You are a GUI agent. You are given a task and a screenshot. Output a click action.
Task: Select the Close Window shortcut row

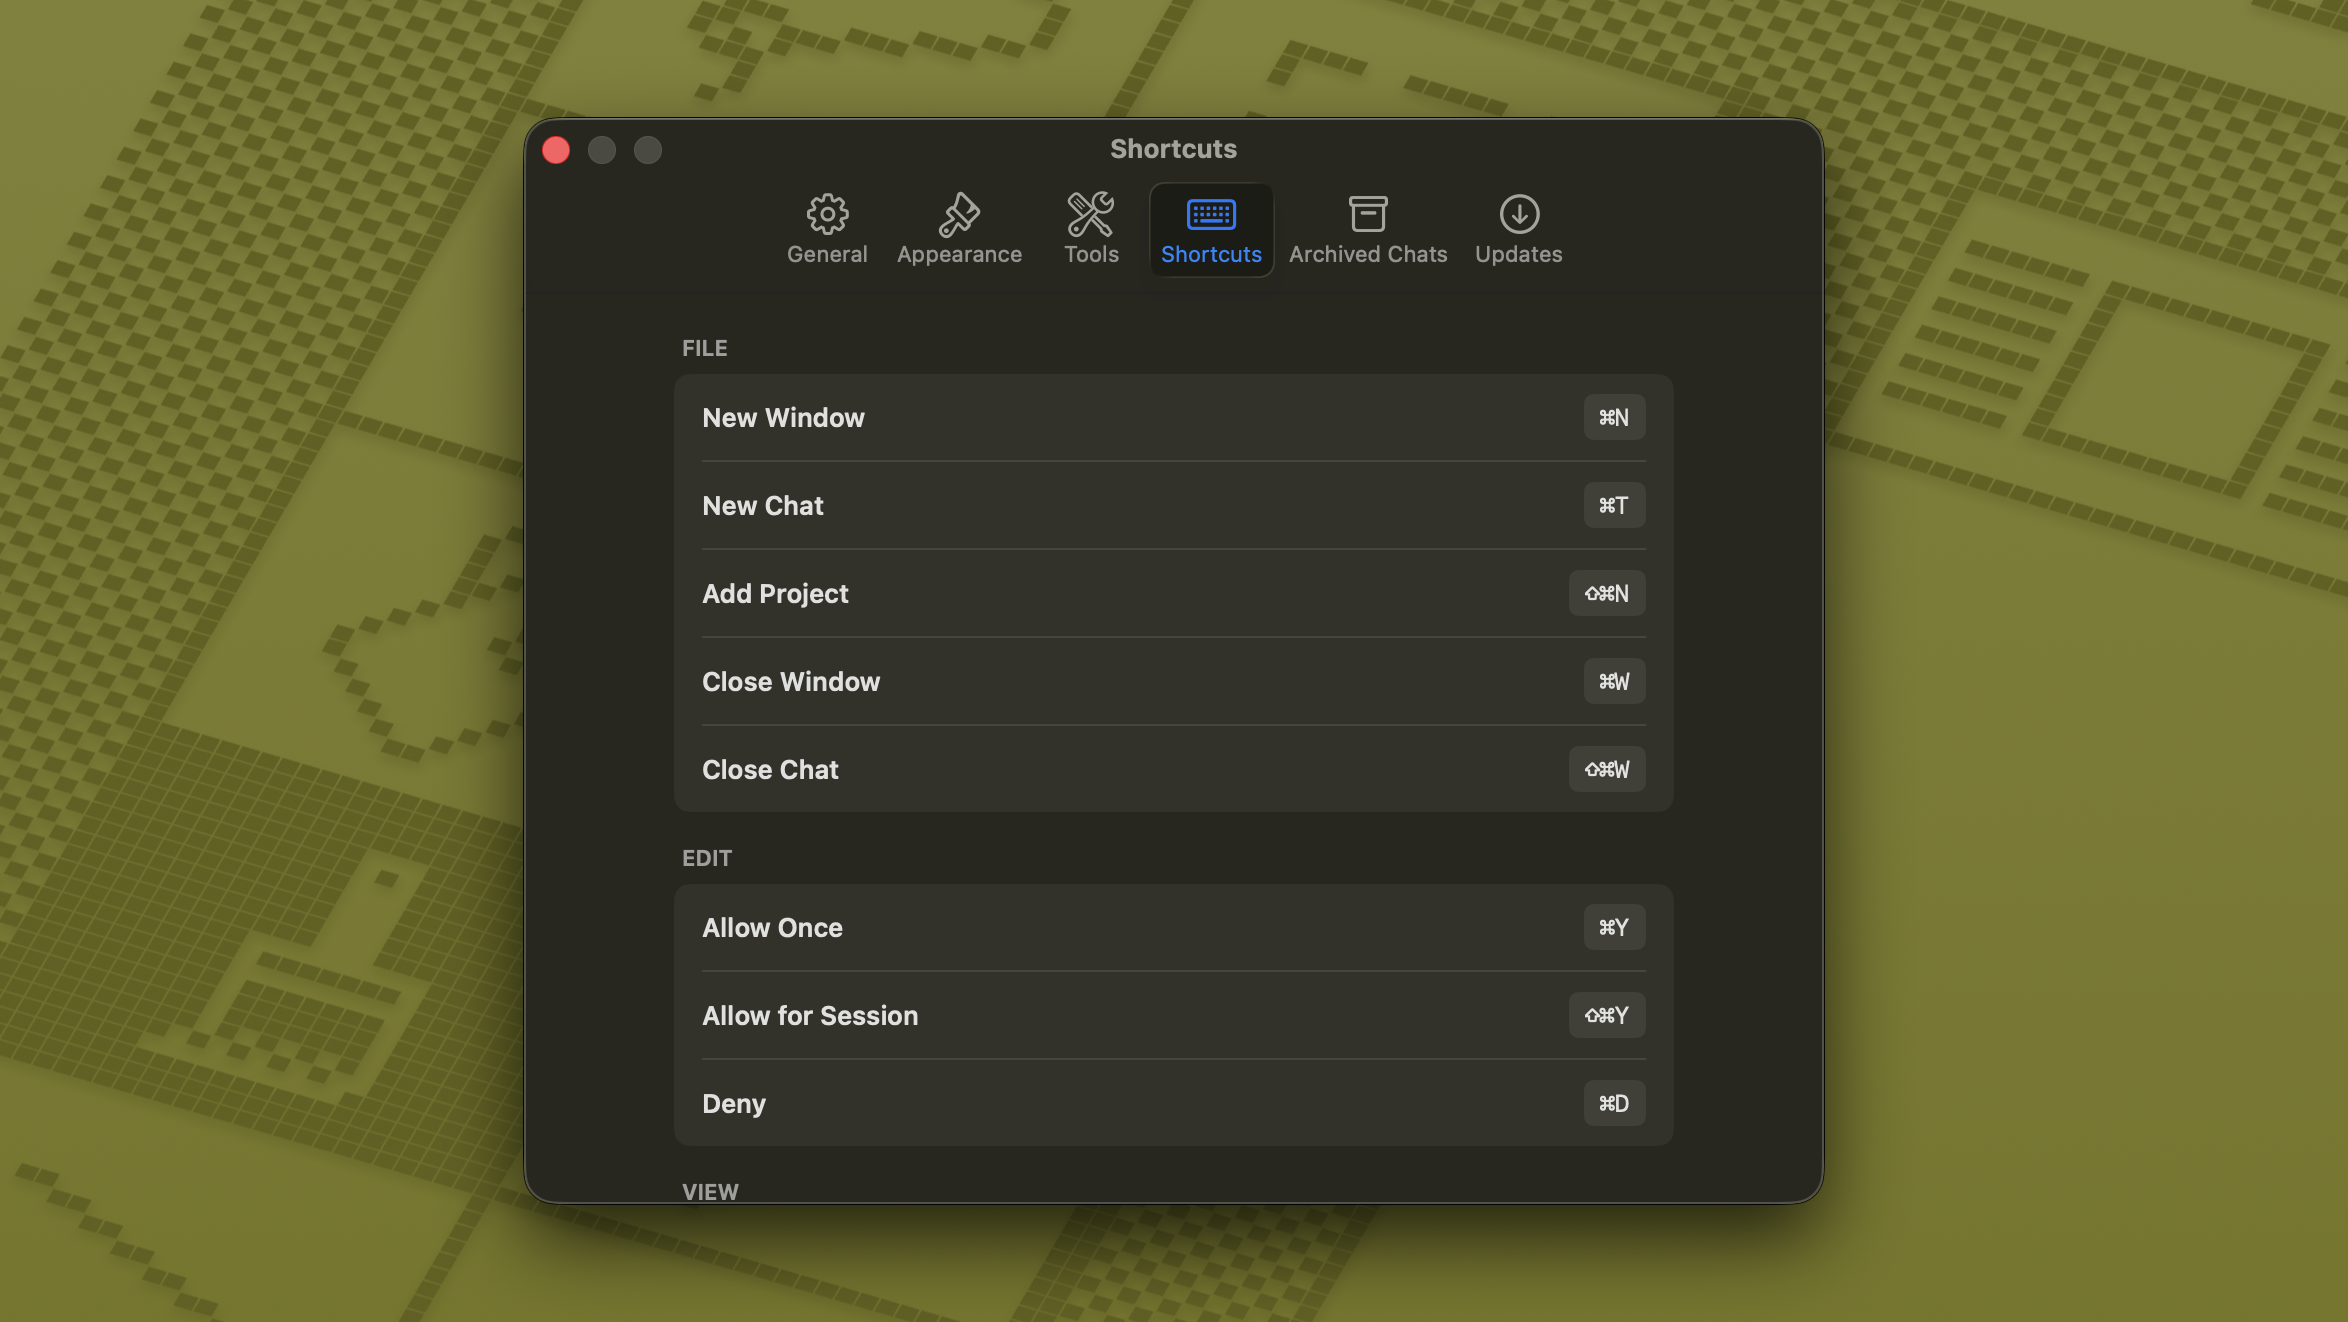(1100, 681)
